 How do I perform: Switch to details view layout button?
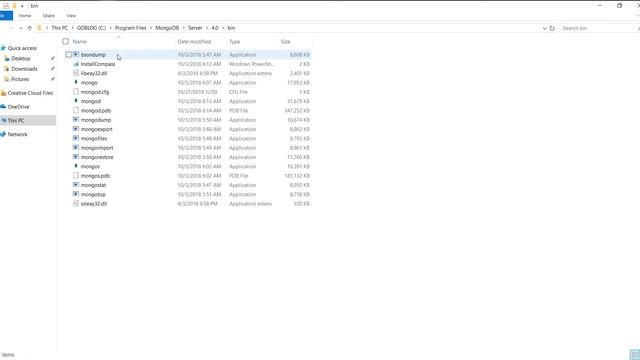pos(634,355)
